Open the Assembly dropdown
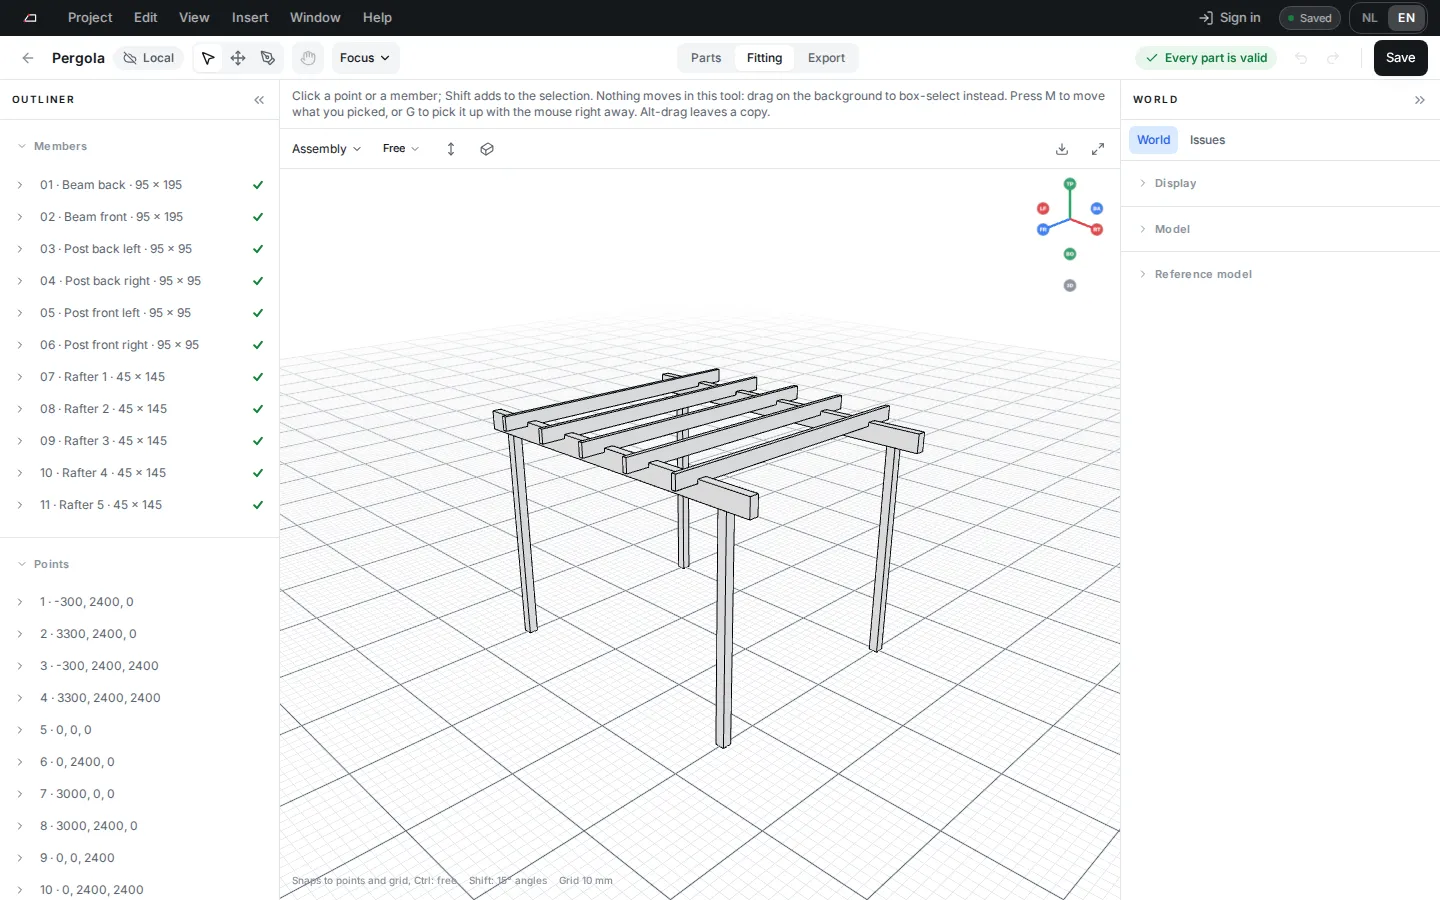This screenshot has height=900, width=1440. (x=326, y=149)
